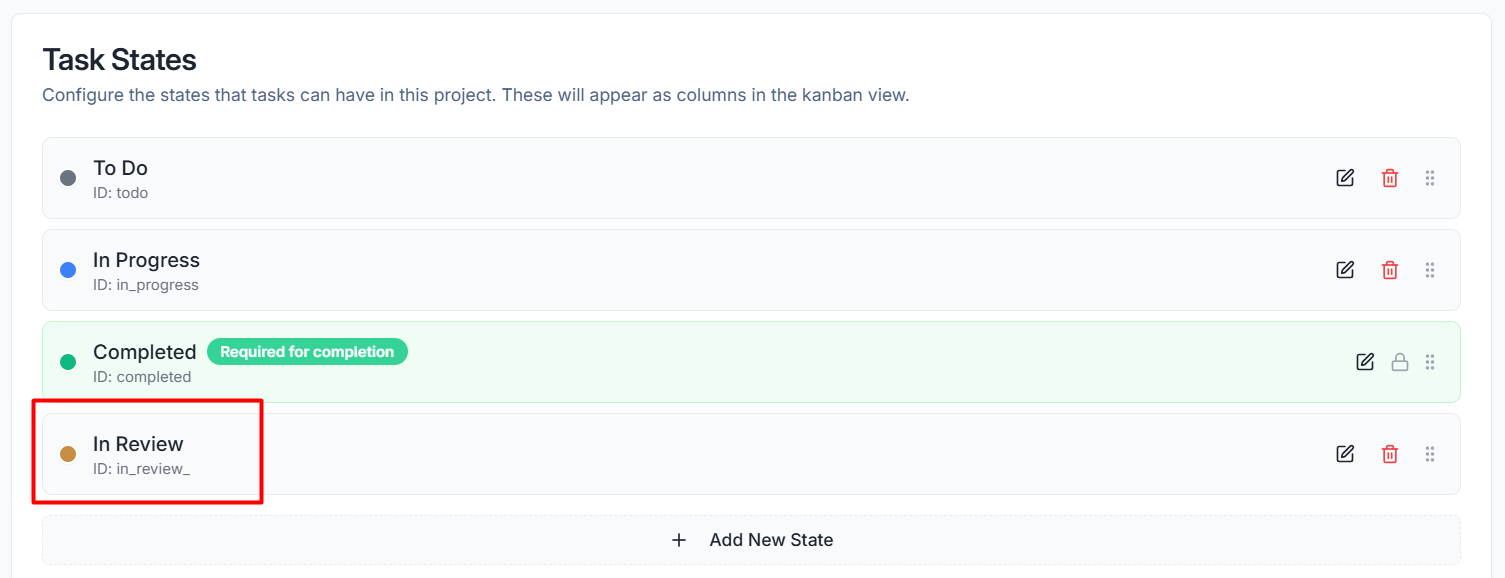Viewport: 1505px width, 578px height.
Task: Click the Completed row drag handle
Action: click(x=1430, y=362)
